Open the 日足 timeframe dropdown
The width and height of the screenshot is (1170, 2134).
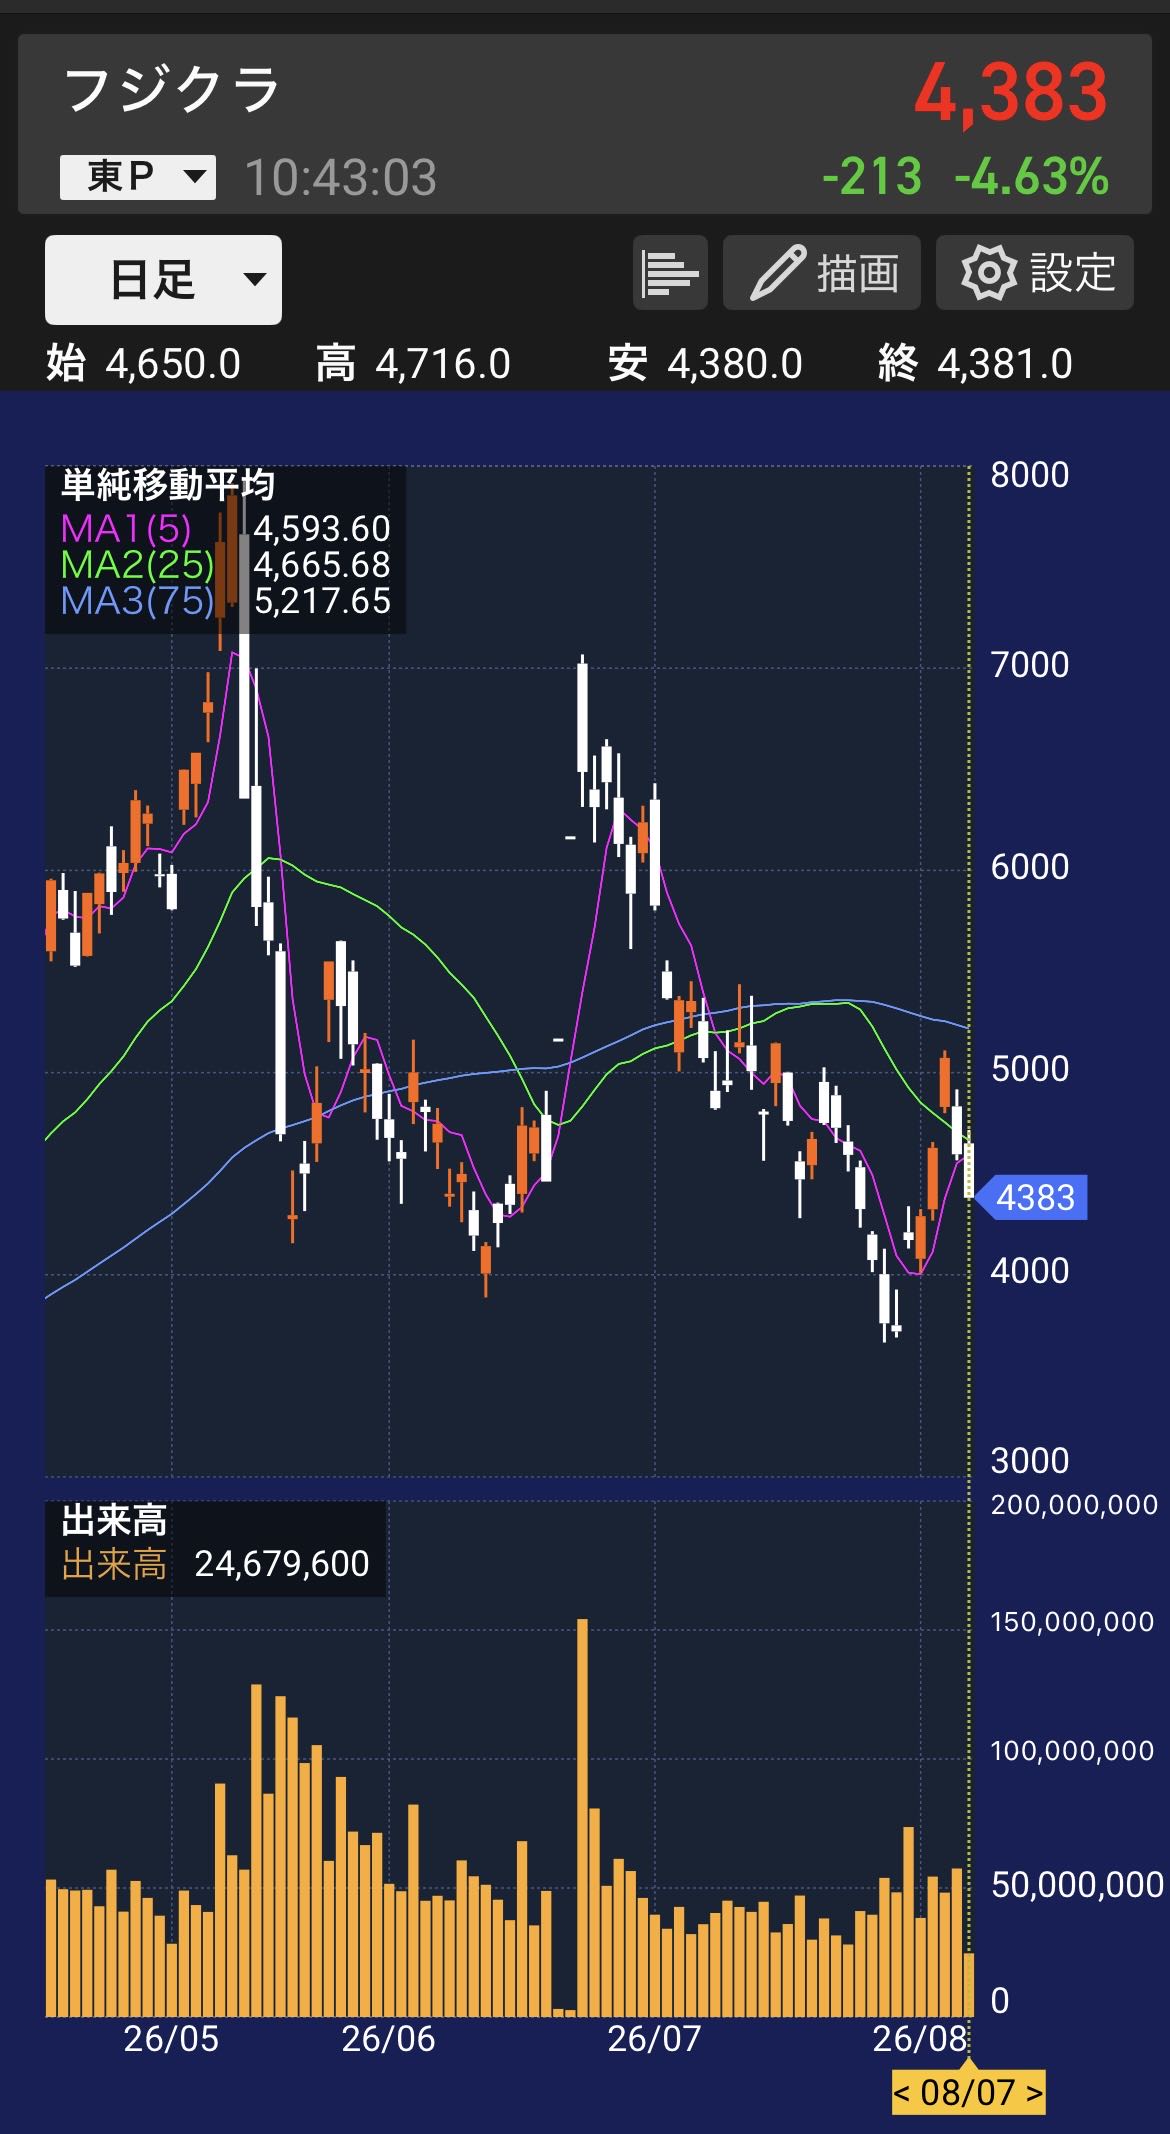click(x=163, y=280)
